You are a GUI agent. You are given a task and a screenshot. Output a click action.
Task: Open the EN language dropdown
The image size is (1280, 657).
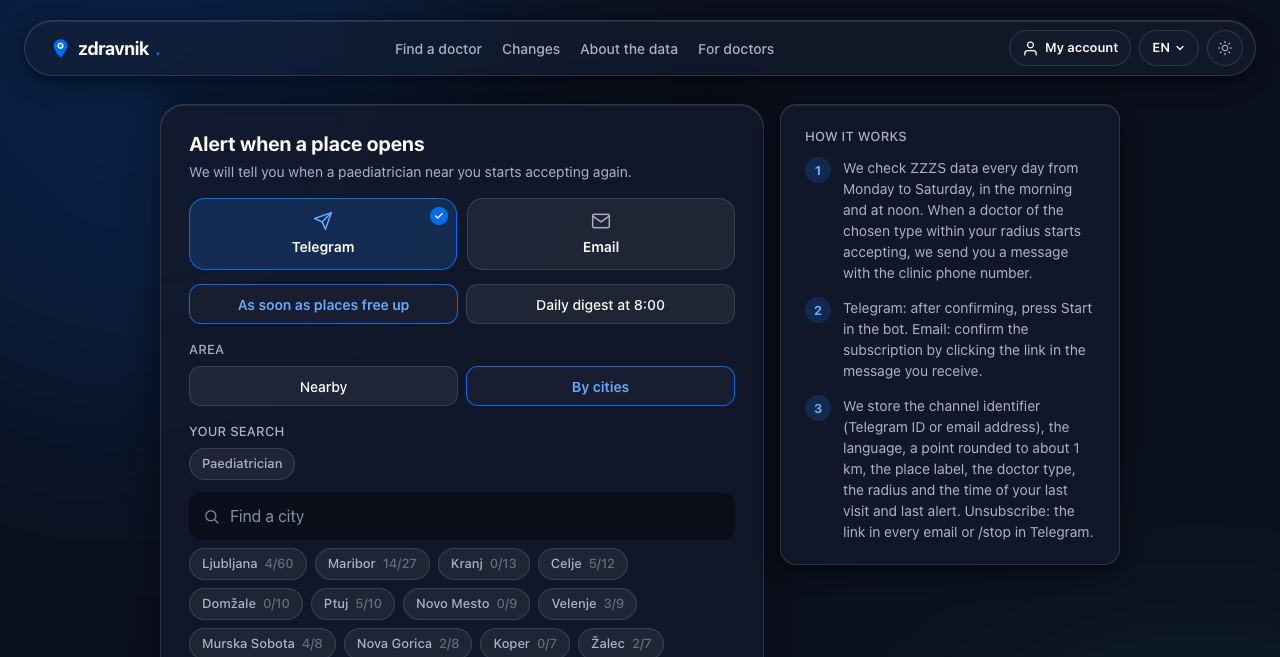[1169, 48]
